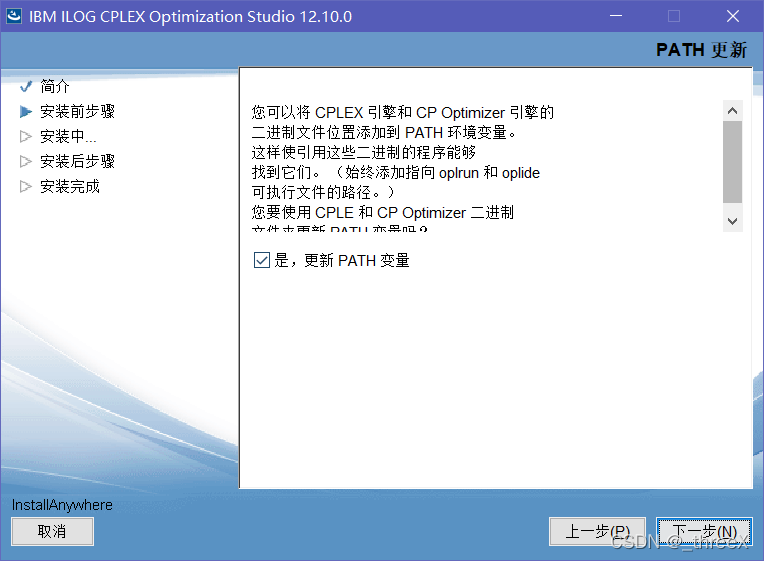Click the PATH 更新 heading
The image size is (764, 561).
tap(701, 50)
